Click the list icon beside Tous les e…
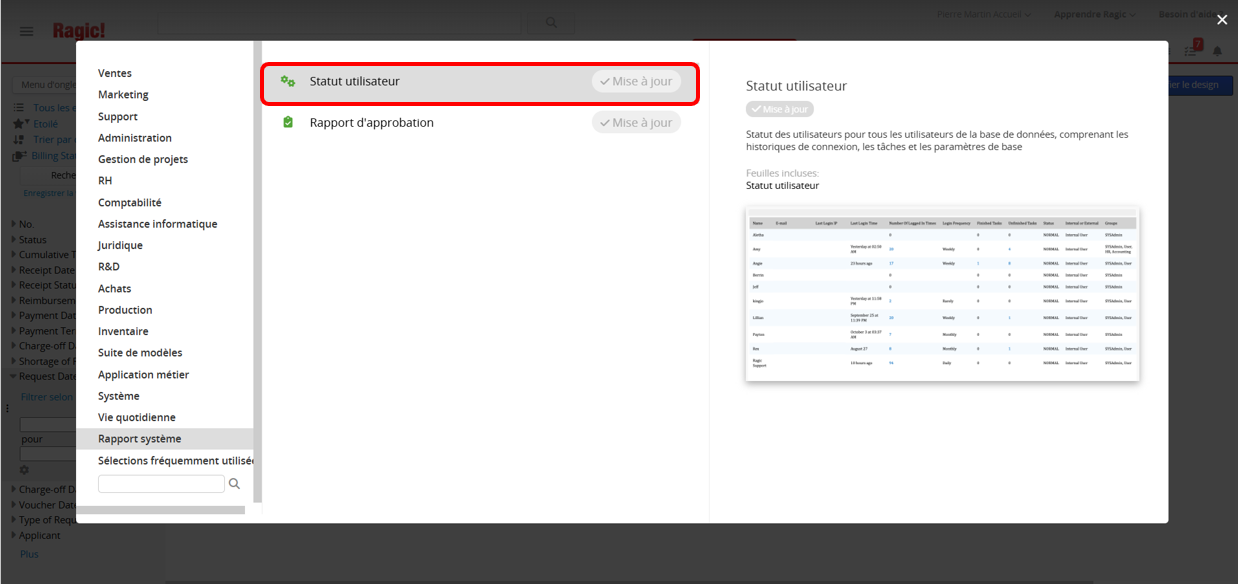This screenshot has height=584, width=1238. (x=19, y=108)
